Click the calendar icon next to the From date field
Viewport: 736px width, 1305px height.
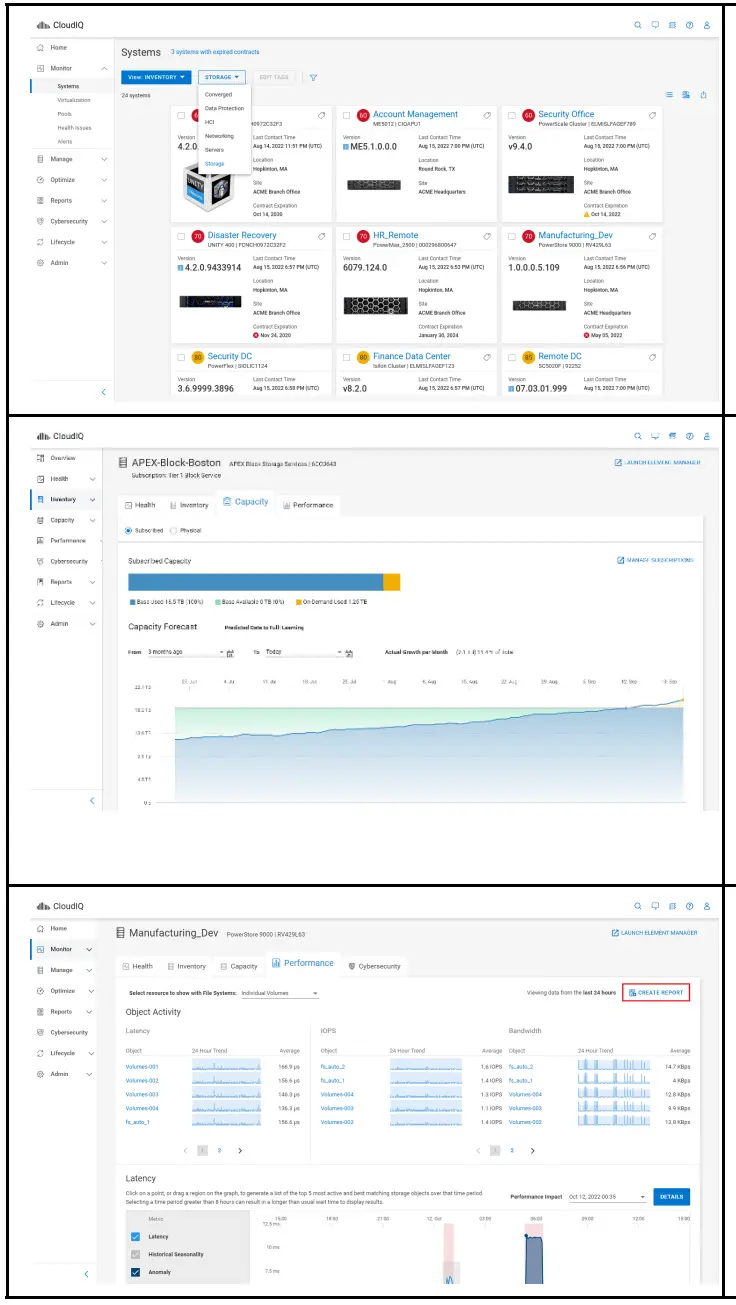pos(230,653)
